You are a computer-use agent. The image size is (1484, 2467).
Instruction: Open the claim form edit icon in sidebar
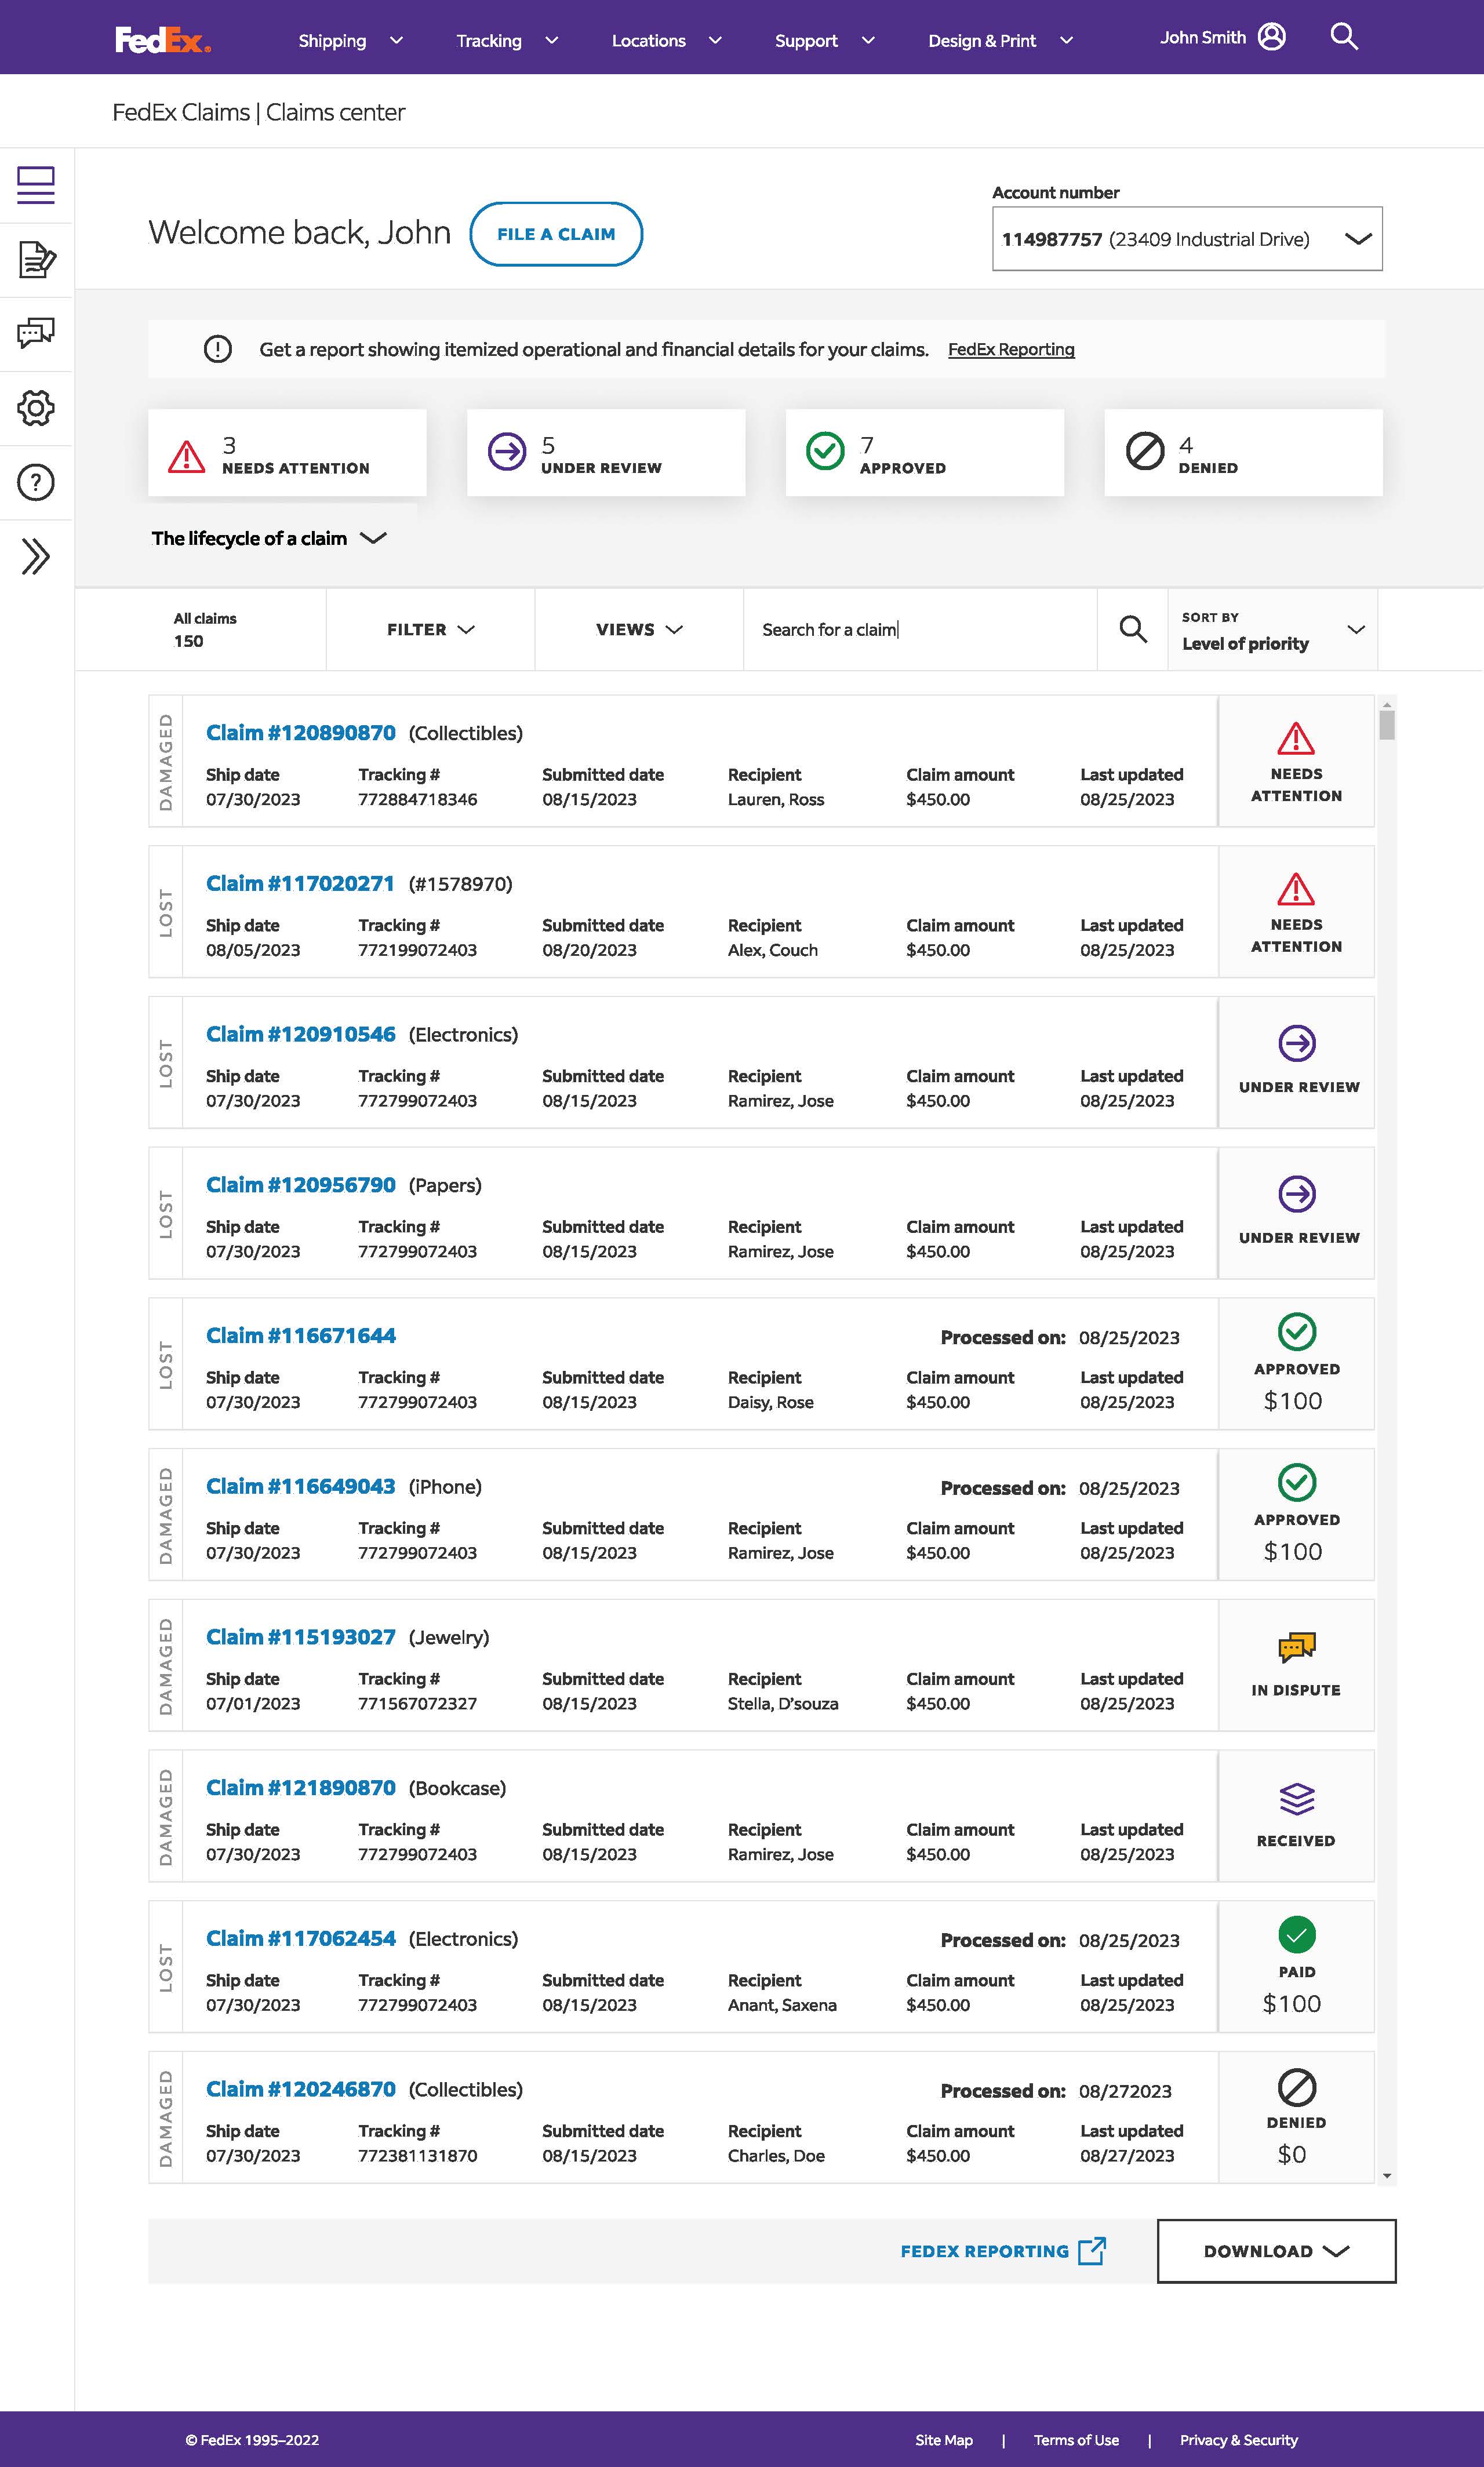36,259
